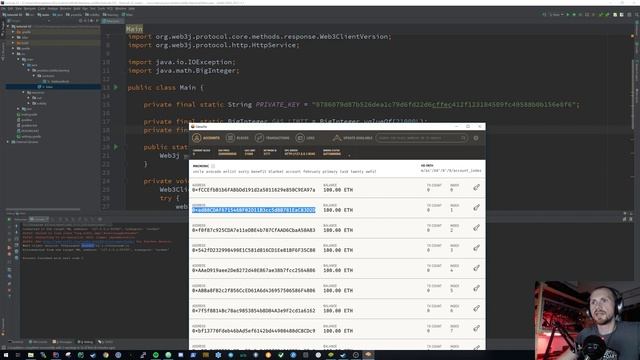Show private key for highlighted address index 1
This screenshot has width=640, height=360.
[476, 208]
